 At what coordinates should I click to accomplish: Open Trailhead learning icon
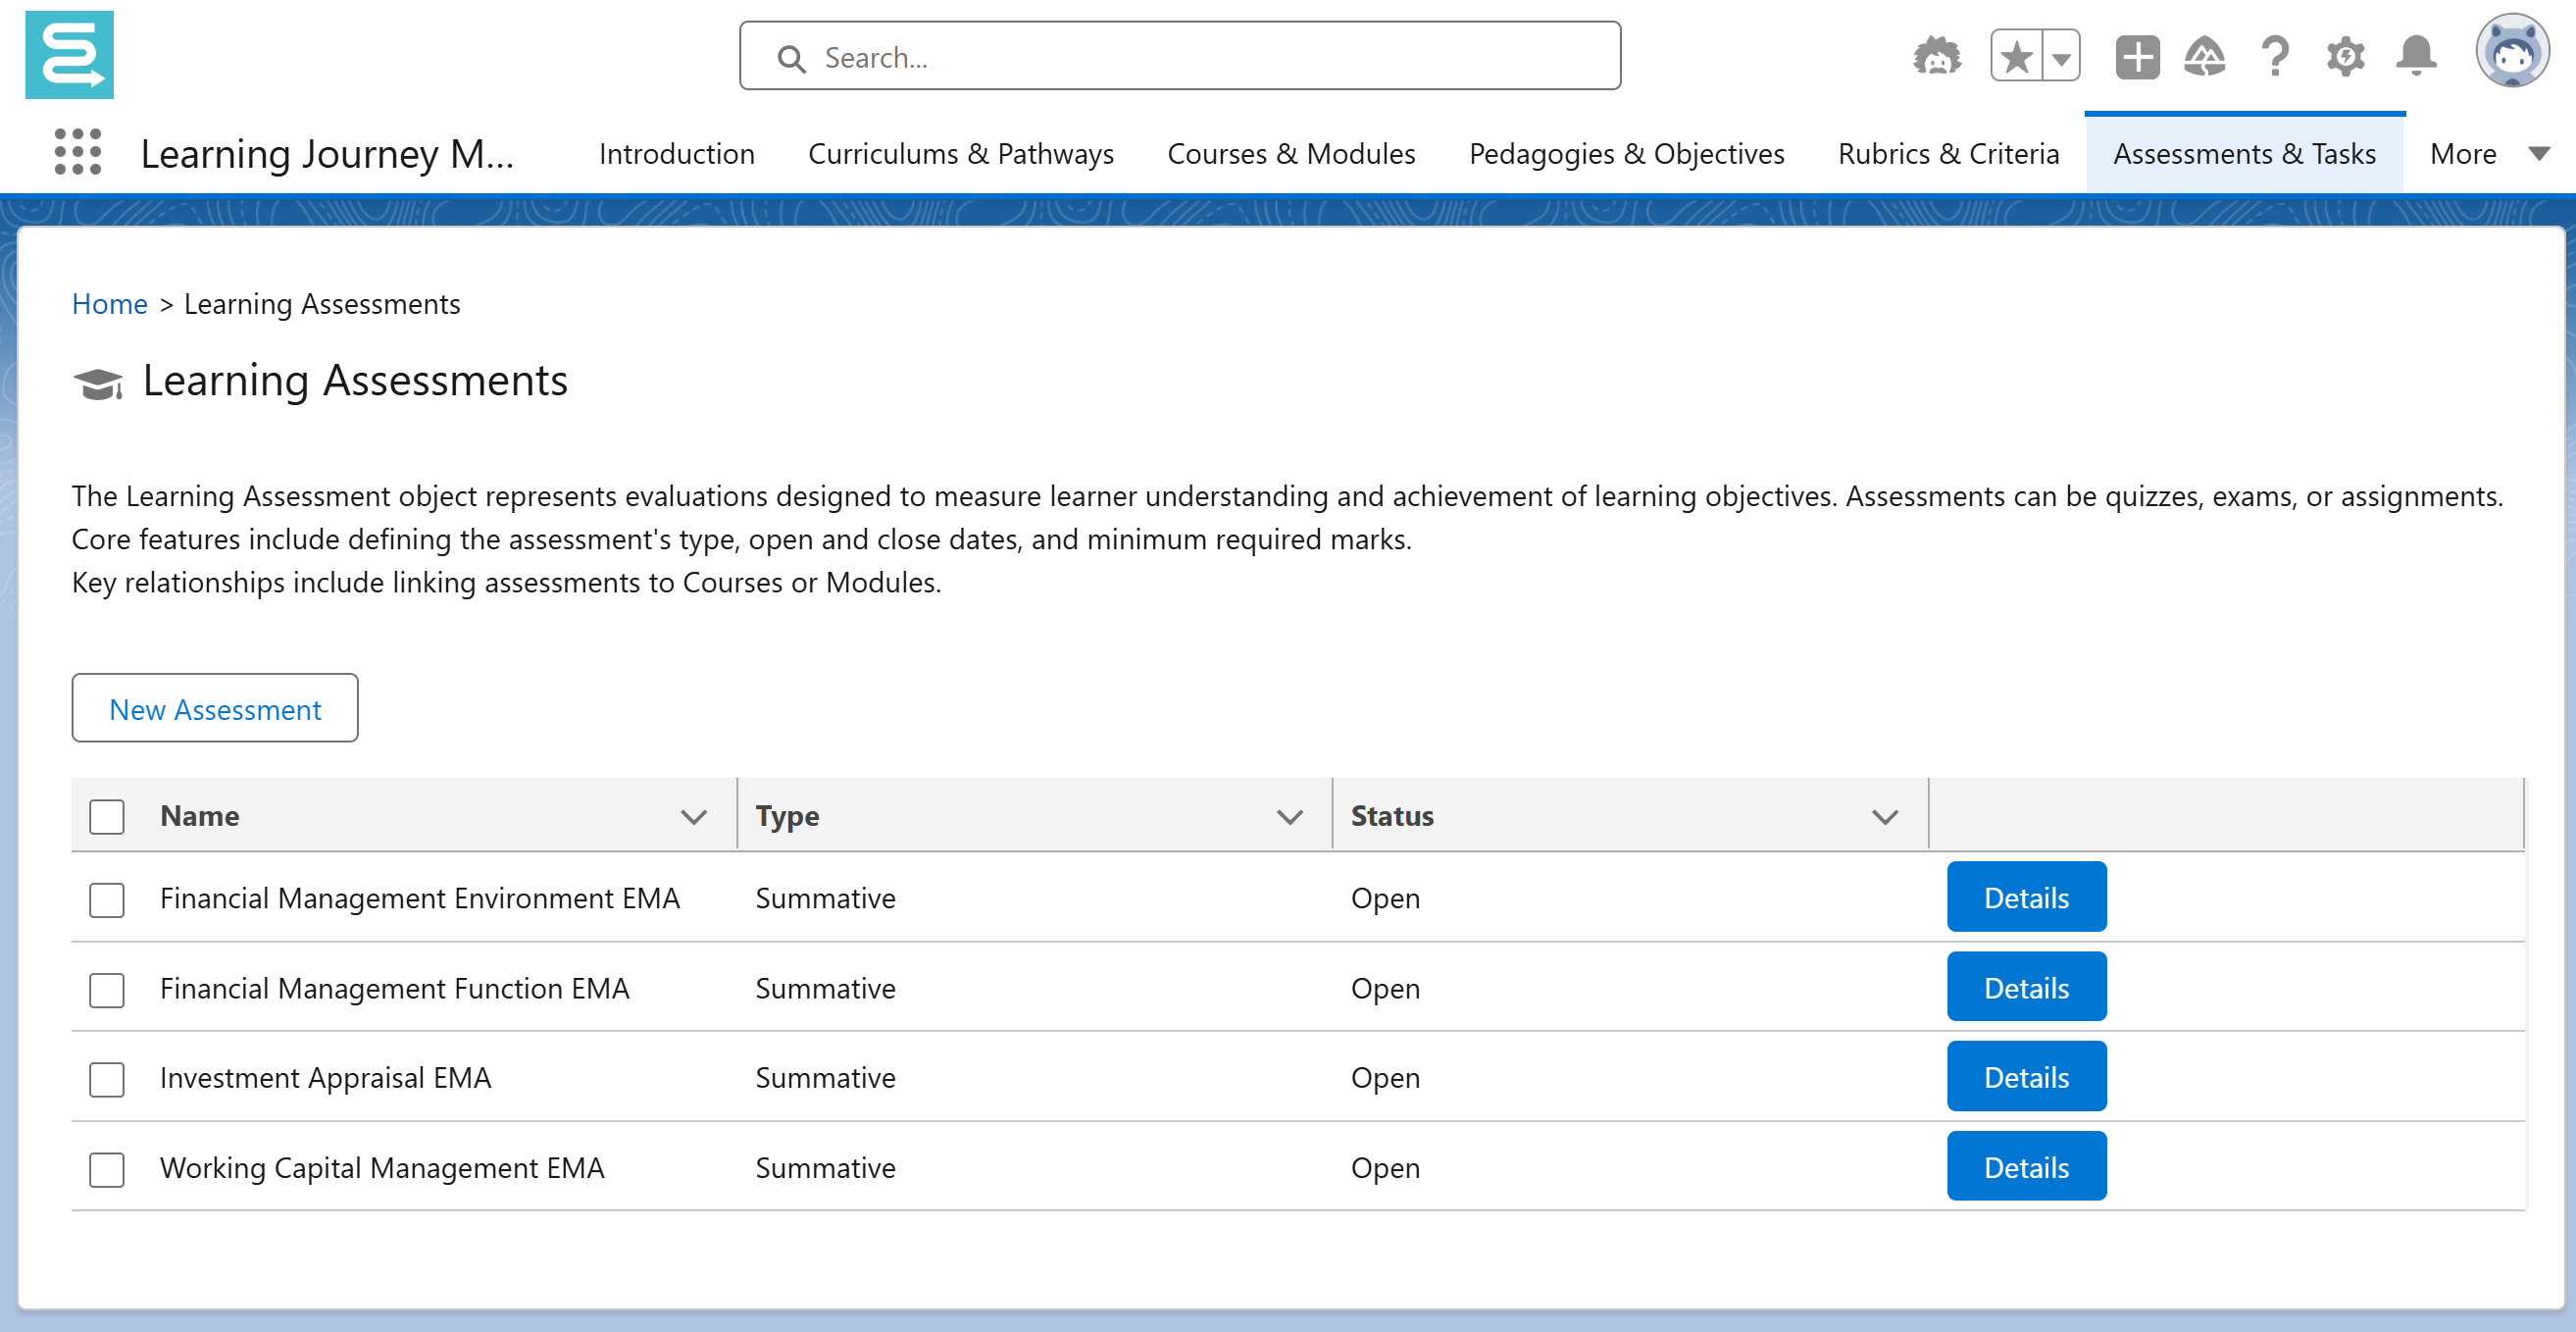2204,56
